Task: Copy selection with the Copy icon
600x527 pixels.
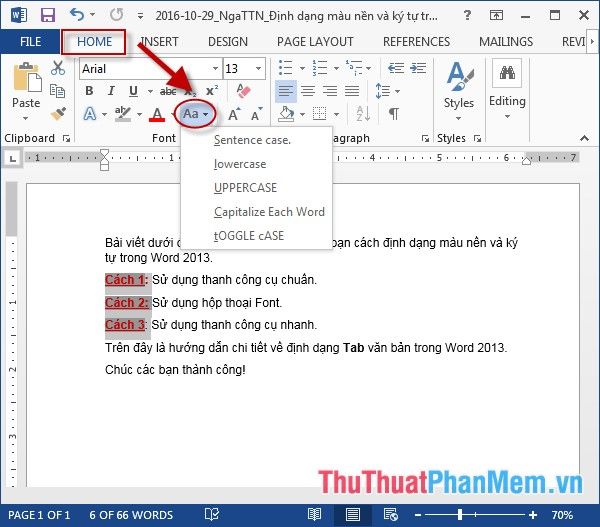Action: point(58,91)
